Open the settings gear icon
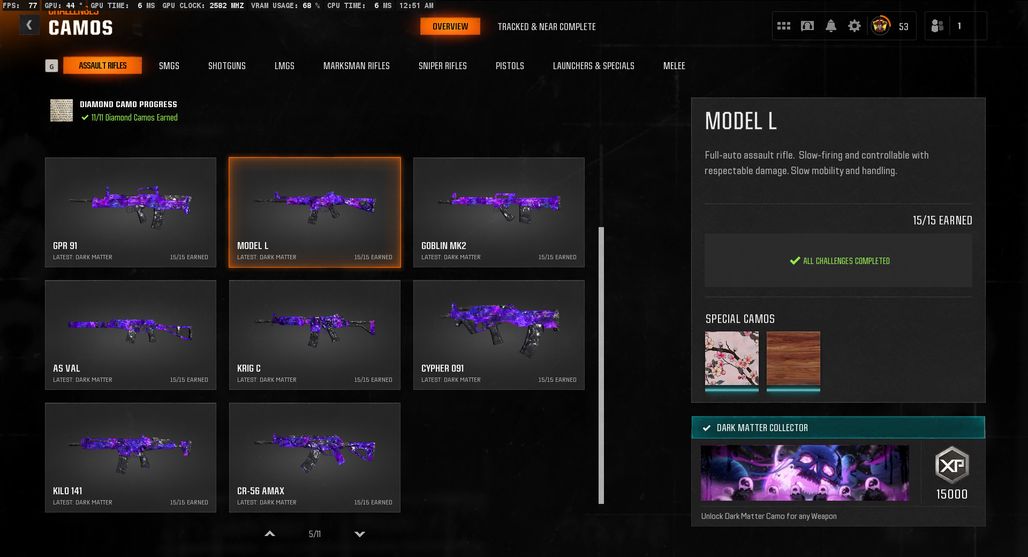Viewport: 1028px width, 557px height. click(854, 26)
